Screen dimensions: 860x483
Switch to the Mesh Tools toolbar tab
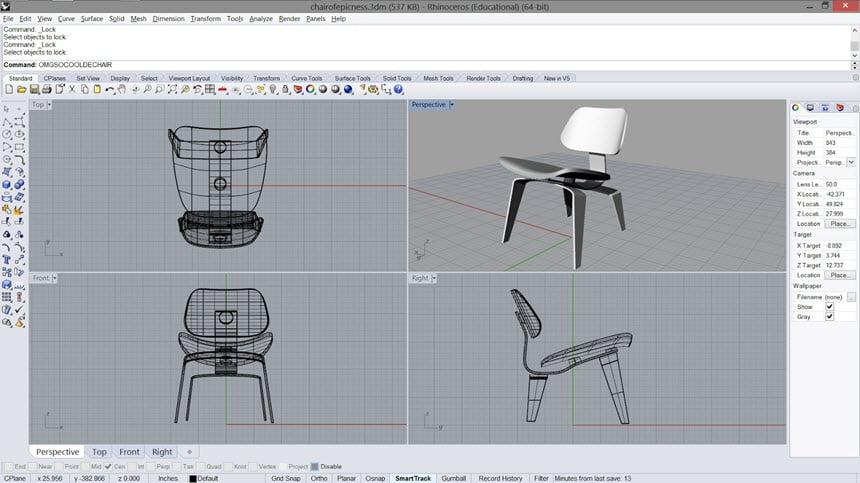(x=438, y=78)
